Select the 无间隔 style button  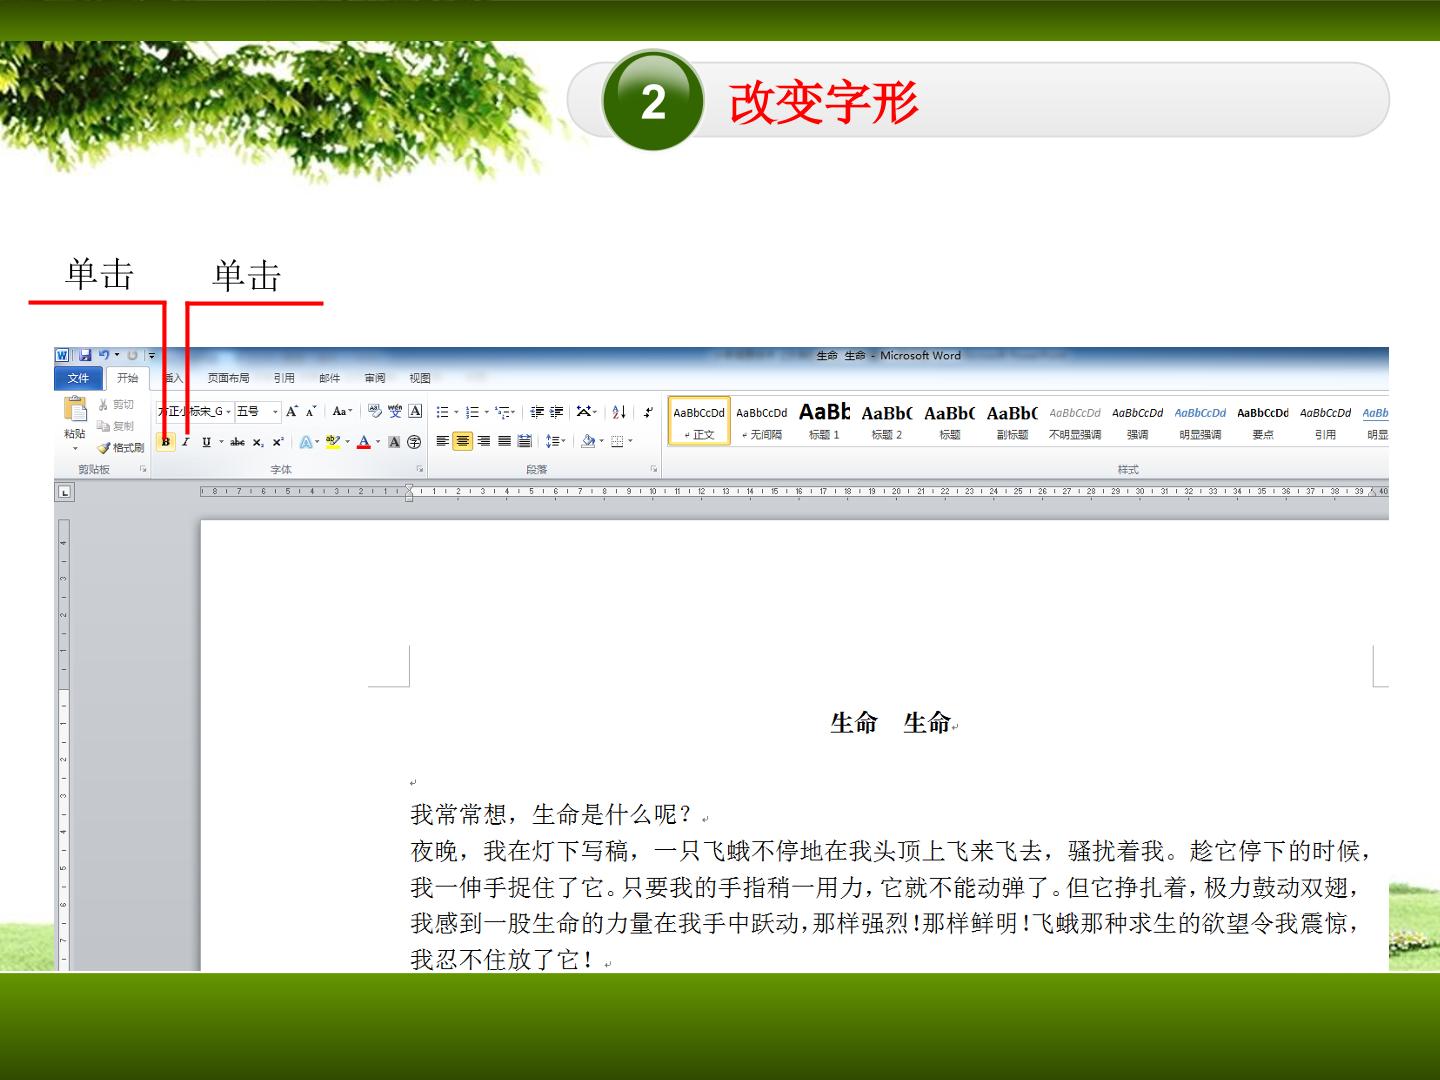(762, 421)
